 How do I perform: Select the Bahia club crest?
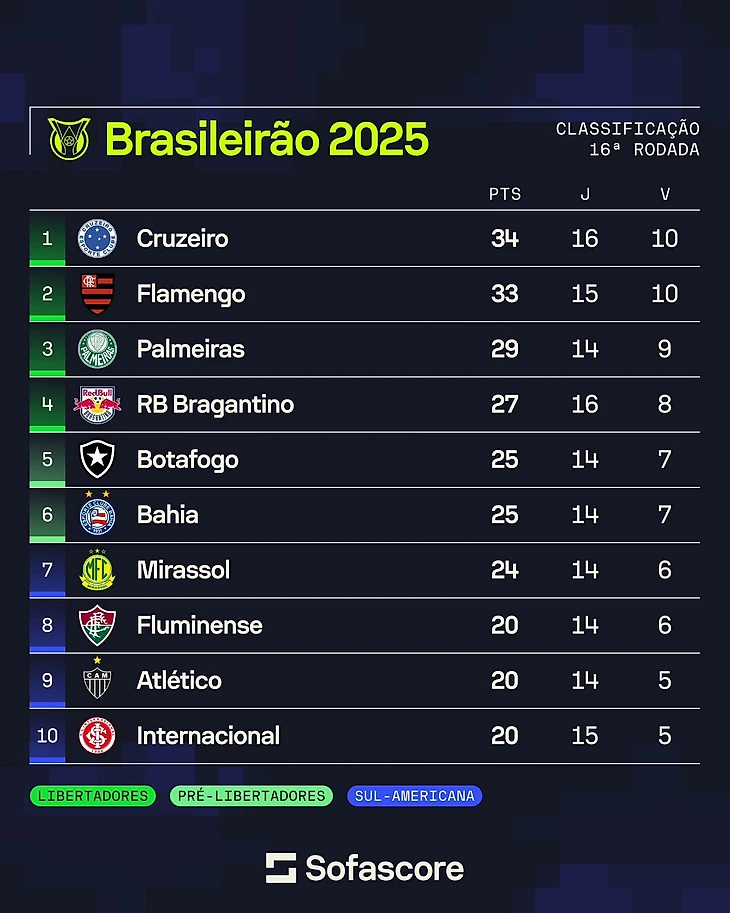pos(97,514)
